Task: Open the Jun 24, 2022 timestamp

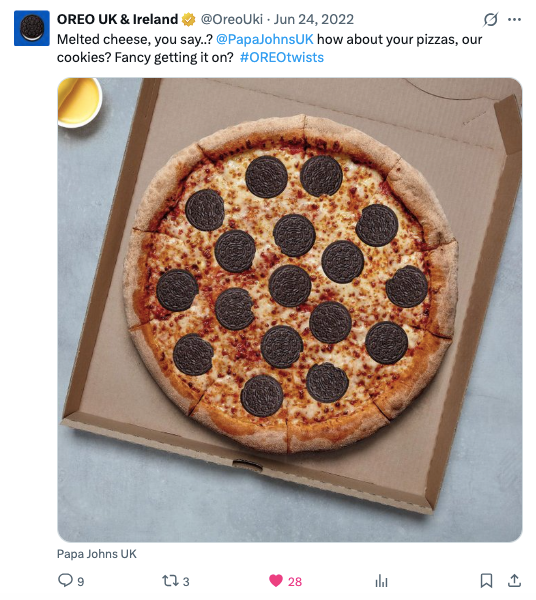Action: (x=314, y=19)
